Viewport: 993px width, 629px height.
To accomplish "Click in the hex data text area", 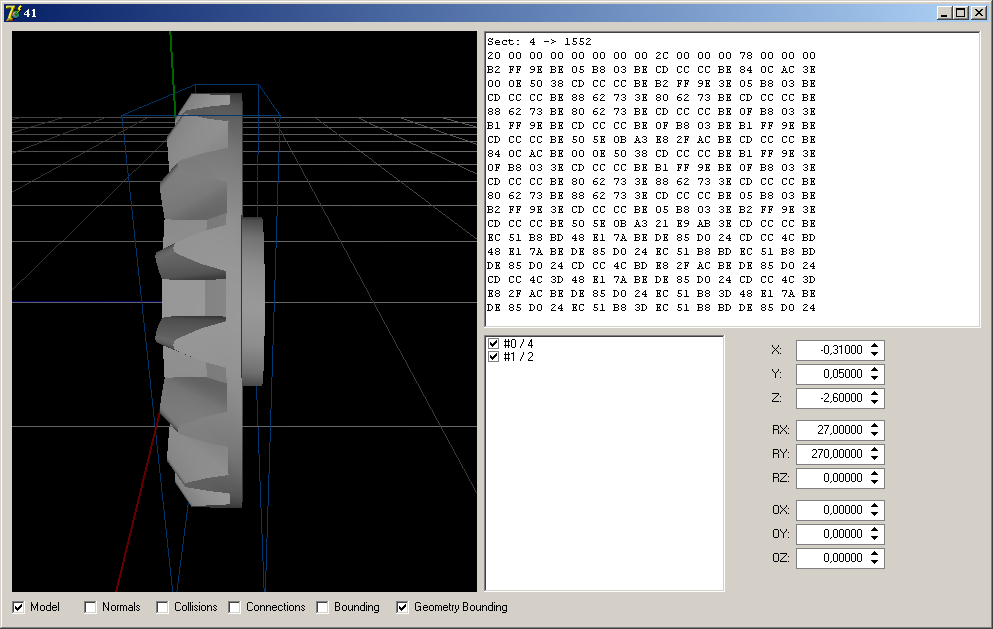I will [732, 180].
